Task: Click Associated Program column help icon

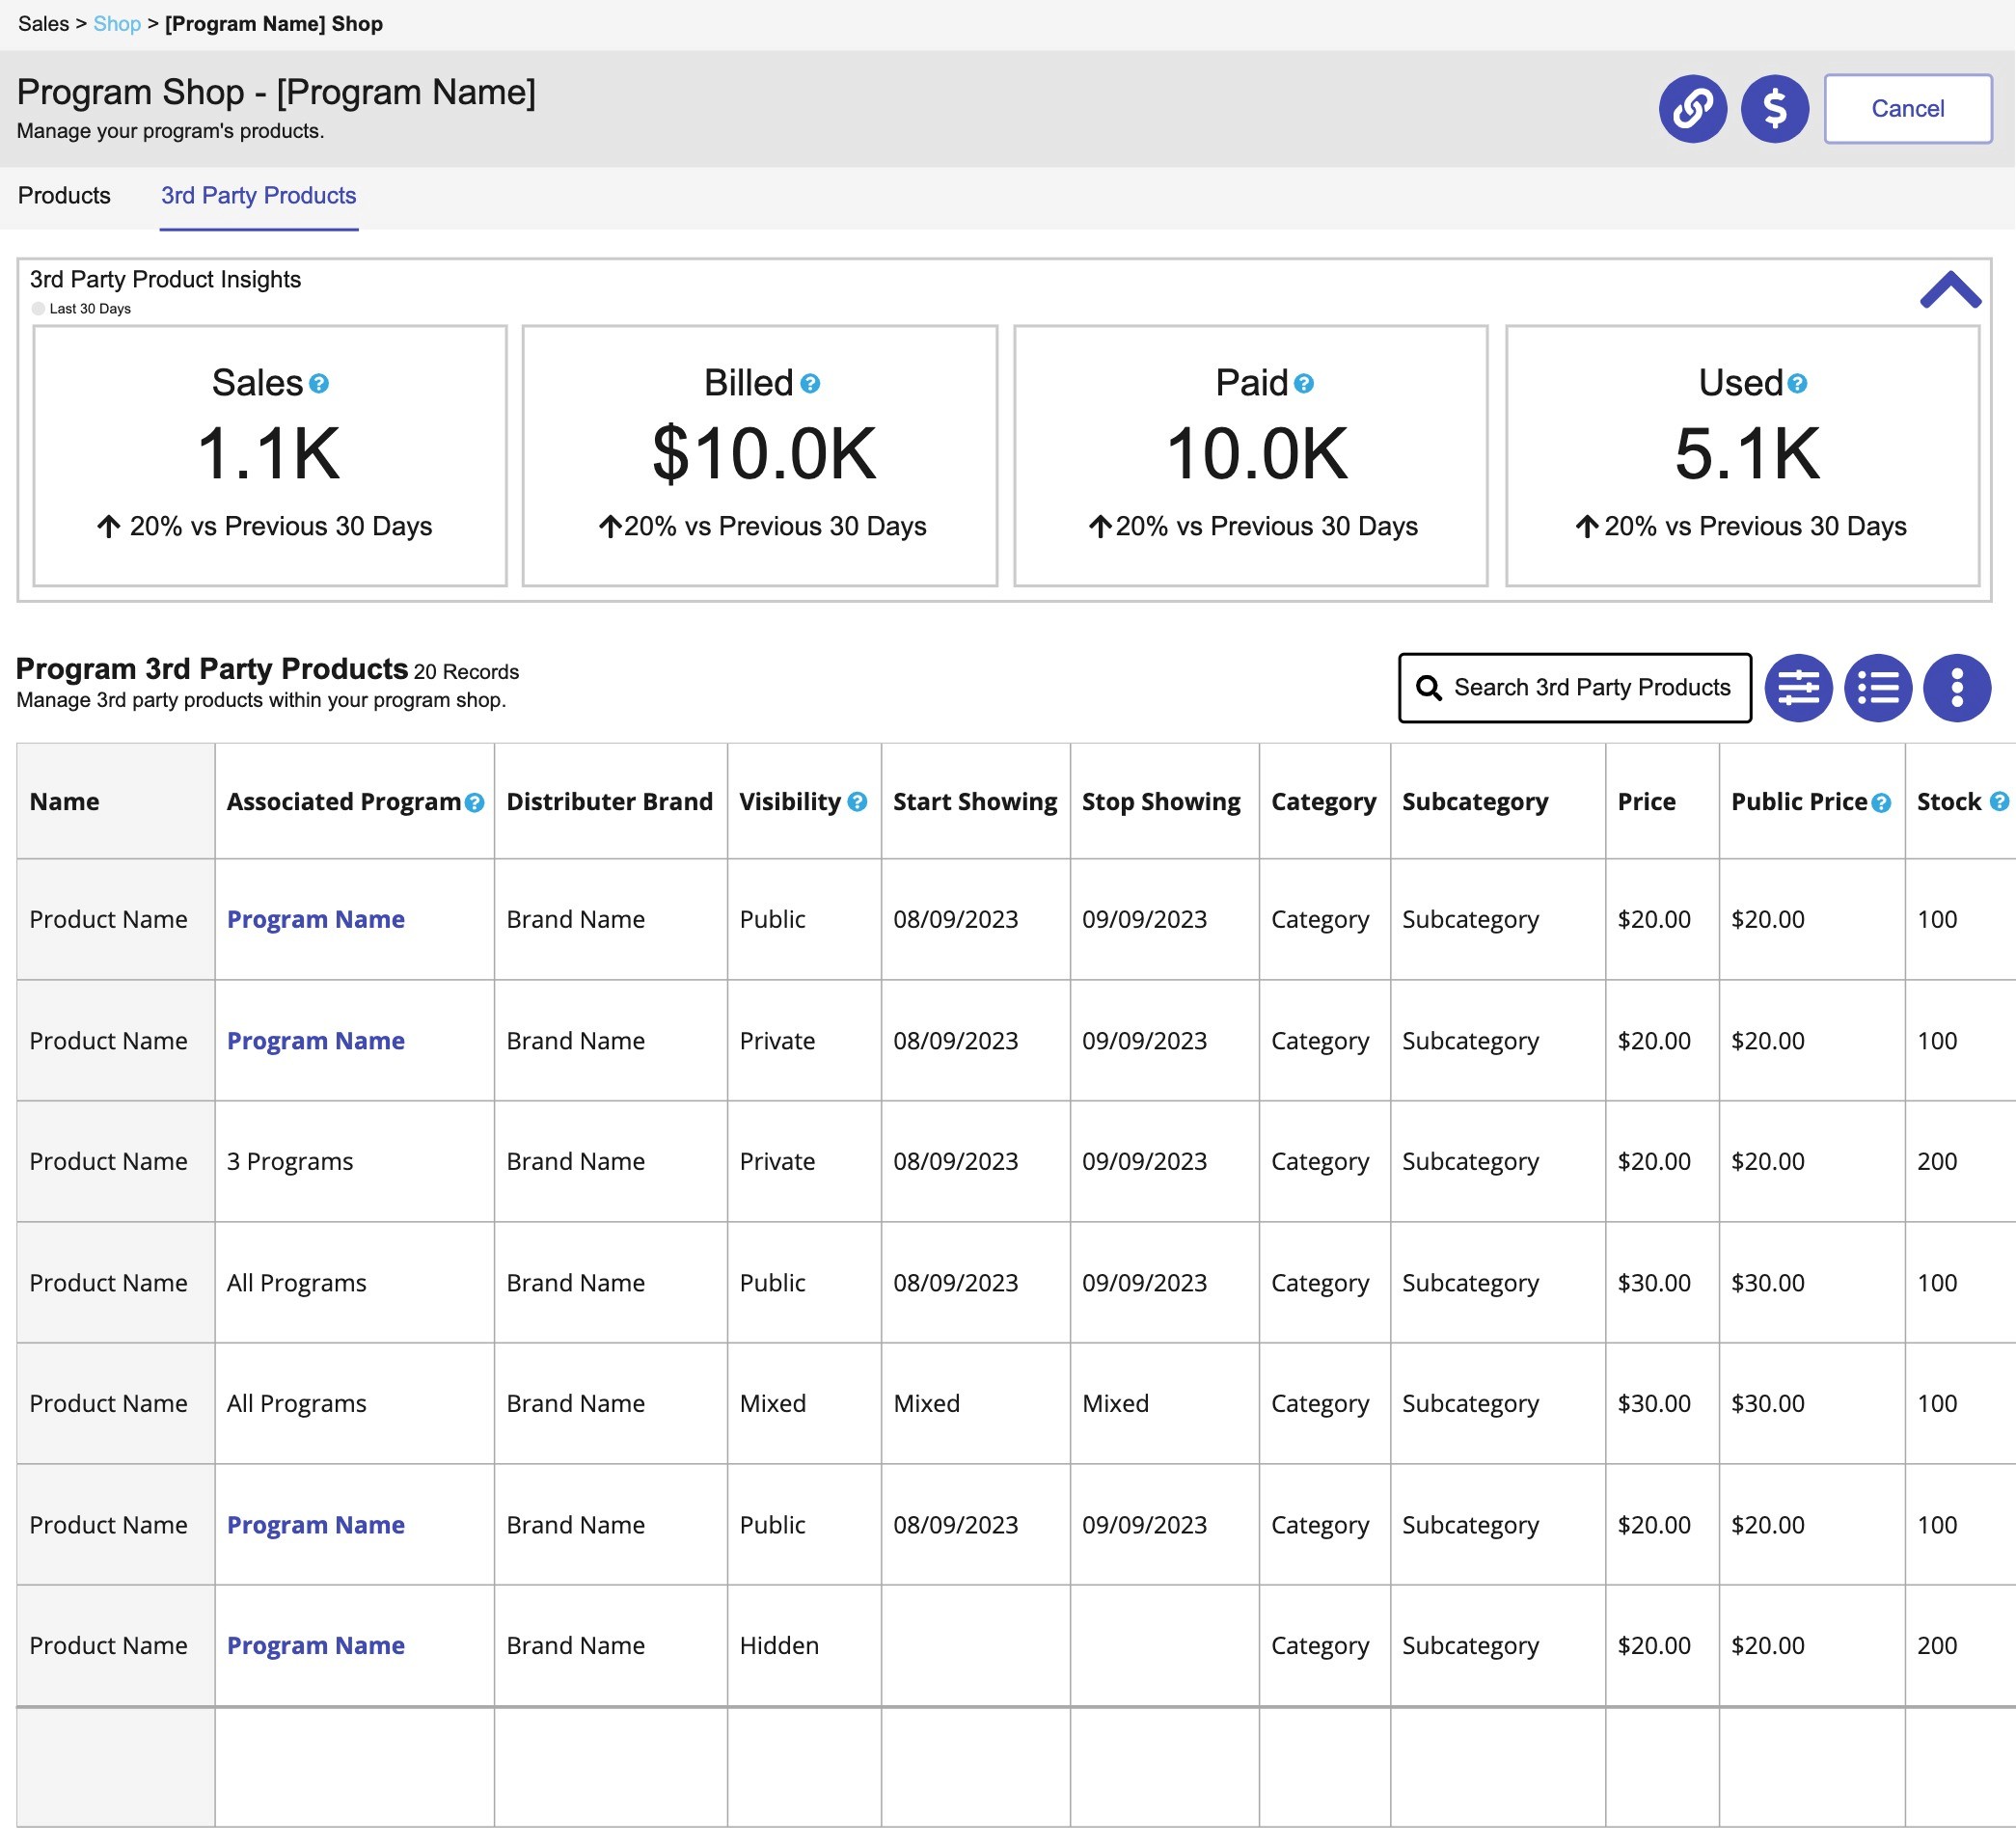Action: coord(475,803)
